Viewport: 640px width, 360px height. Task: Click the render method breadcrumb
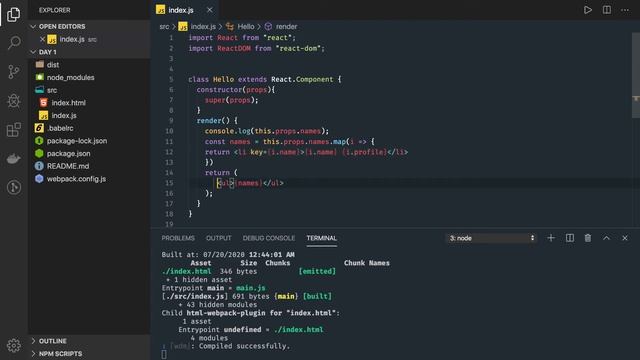286,27
